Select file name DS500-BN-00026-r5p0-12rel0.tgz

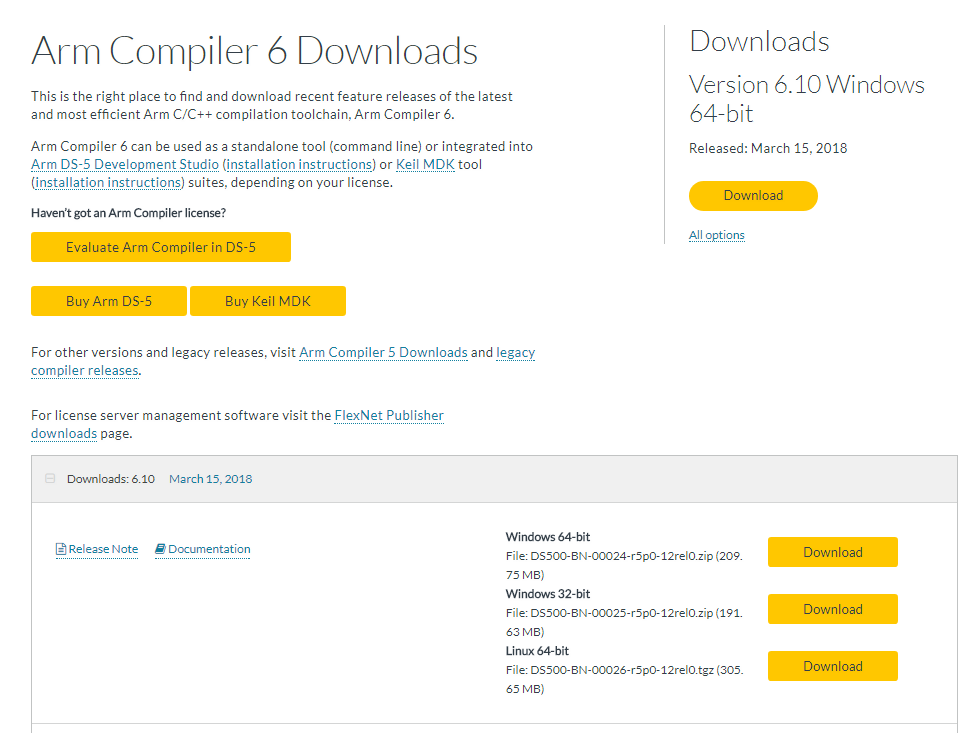[622, 670]
